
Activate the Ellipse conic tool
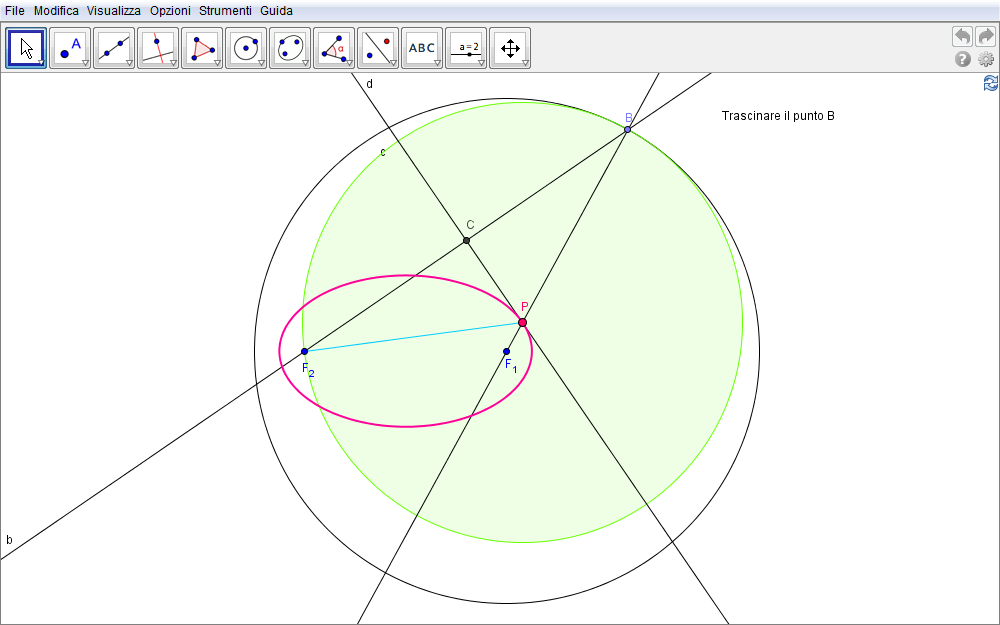pyautogui.click(x=290, y=47)
